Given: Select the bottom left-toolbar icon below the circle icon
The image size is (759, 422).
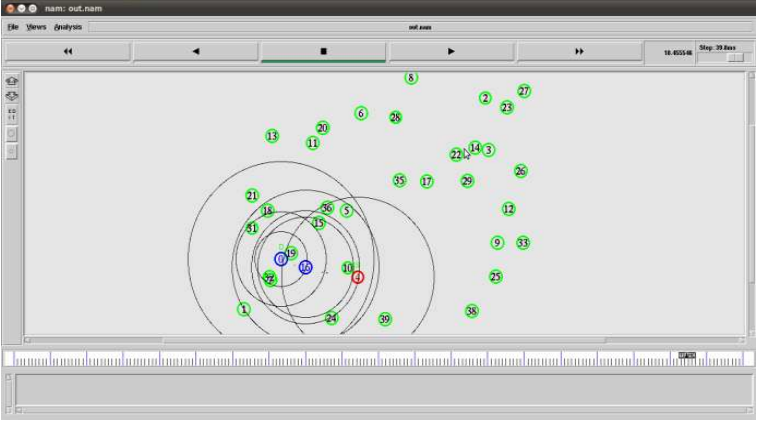Looking at the screenshot, I should [x=12, y=152].
